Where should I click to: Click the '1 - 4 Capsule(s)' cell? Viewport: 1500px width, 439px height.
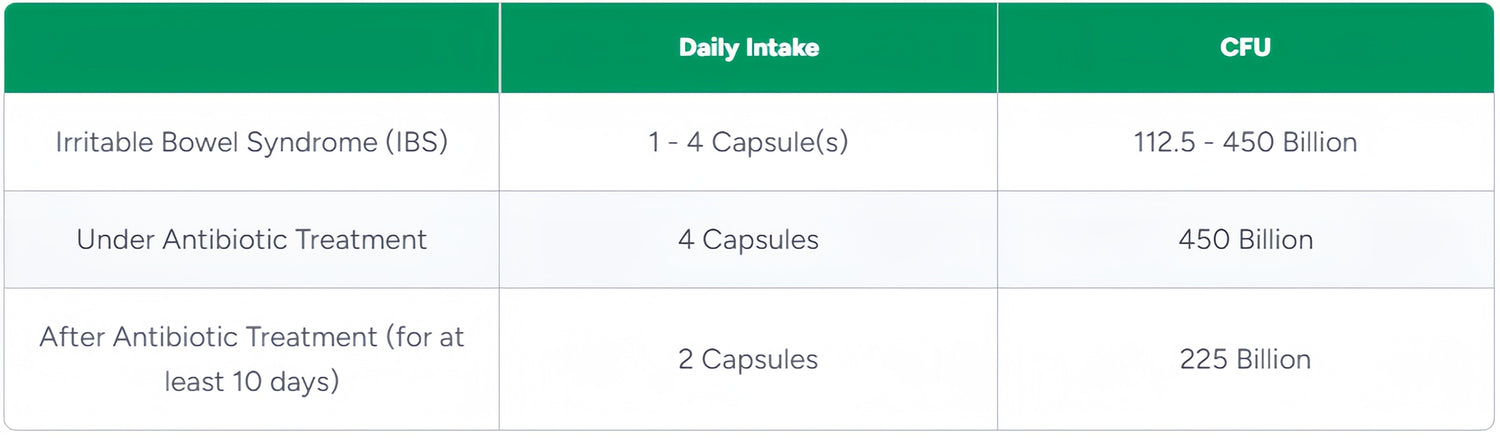[748, 142]
